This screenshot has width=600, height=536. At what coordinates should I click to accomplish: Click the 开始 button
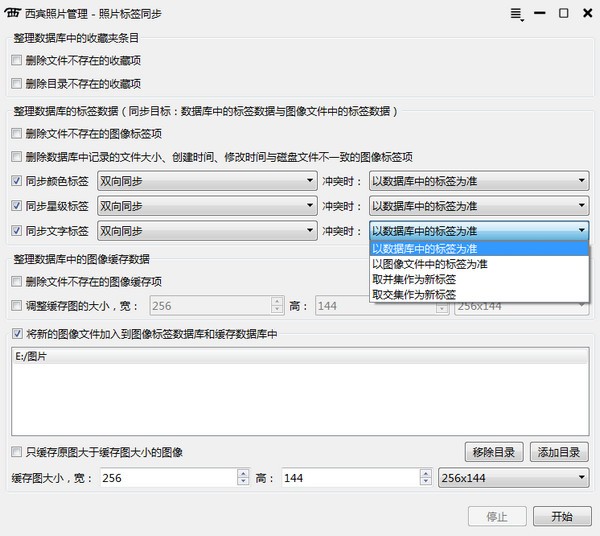click(561, 517)
